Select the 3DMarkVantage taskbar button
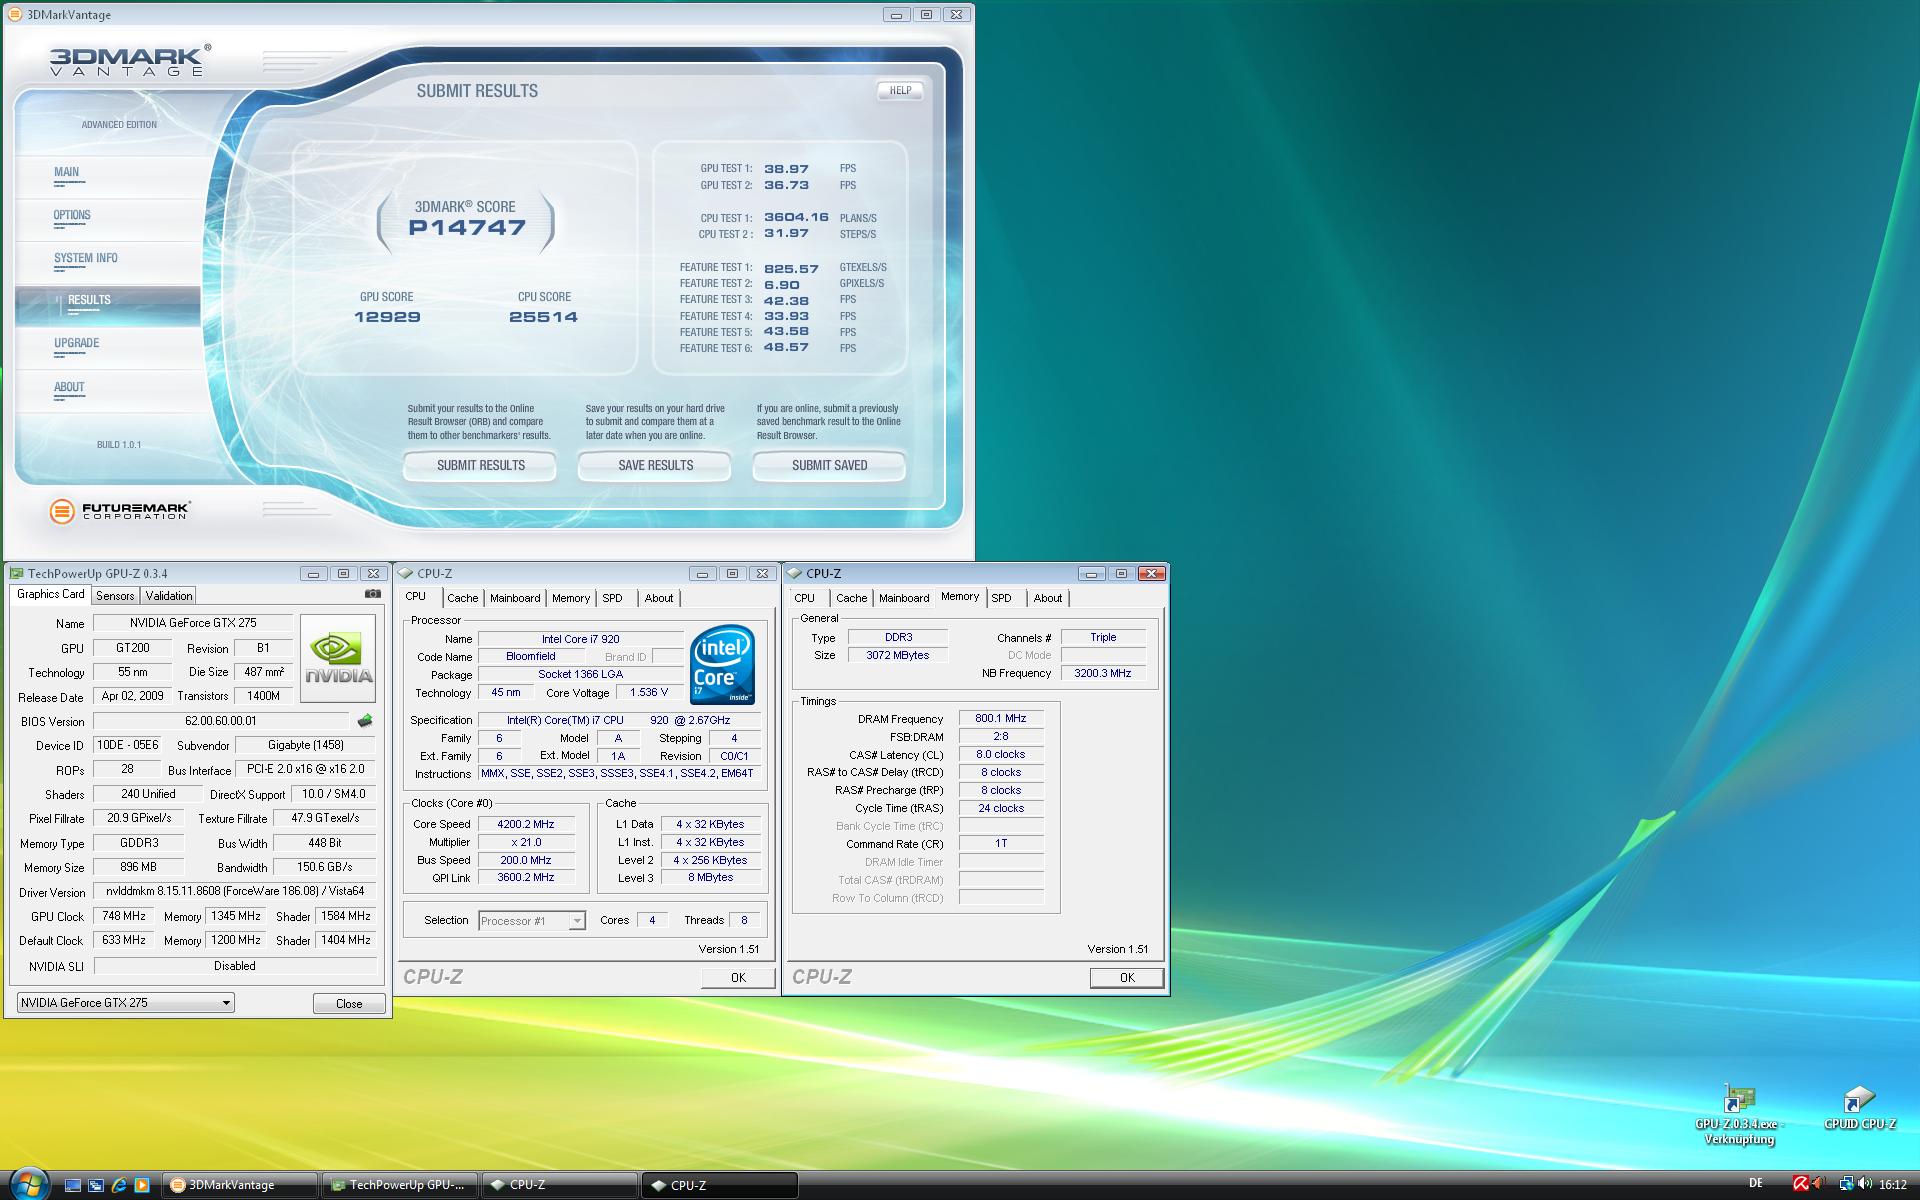 [x=240, y=1185]
